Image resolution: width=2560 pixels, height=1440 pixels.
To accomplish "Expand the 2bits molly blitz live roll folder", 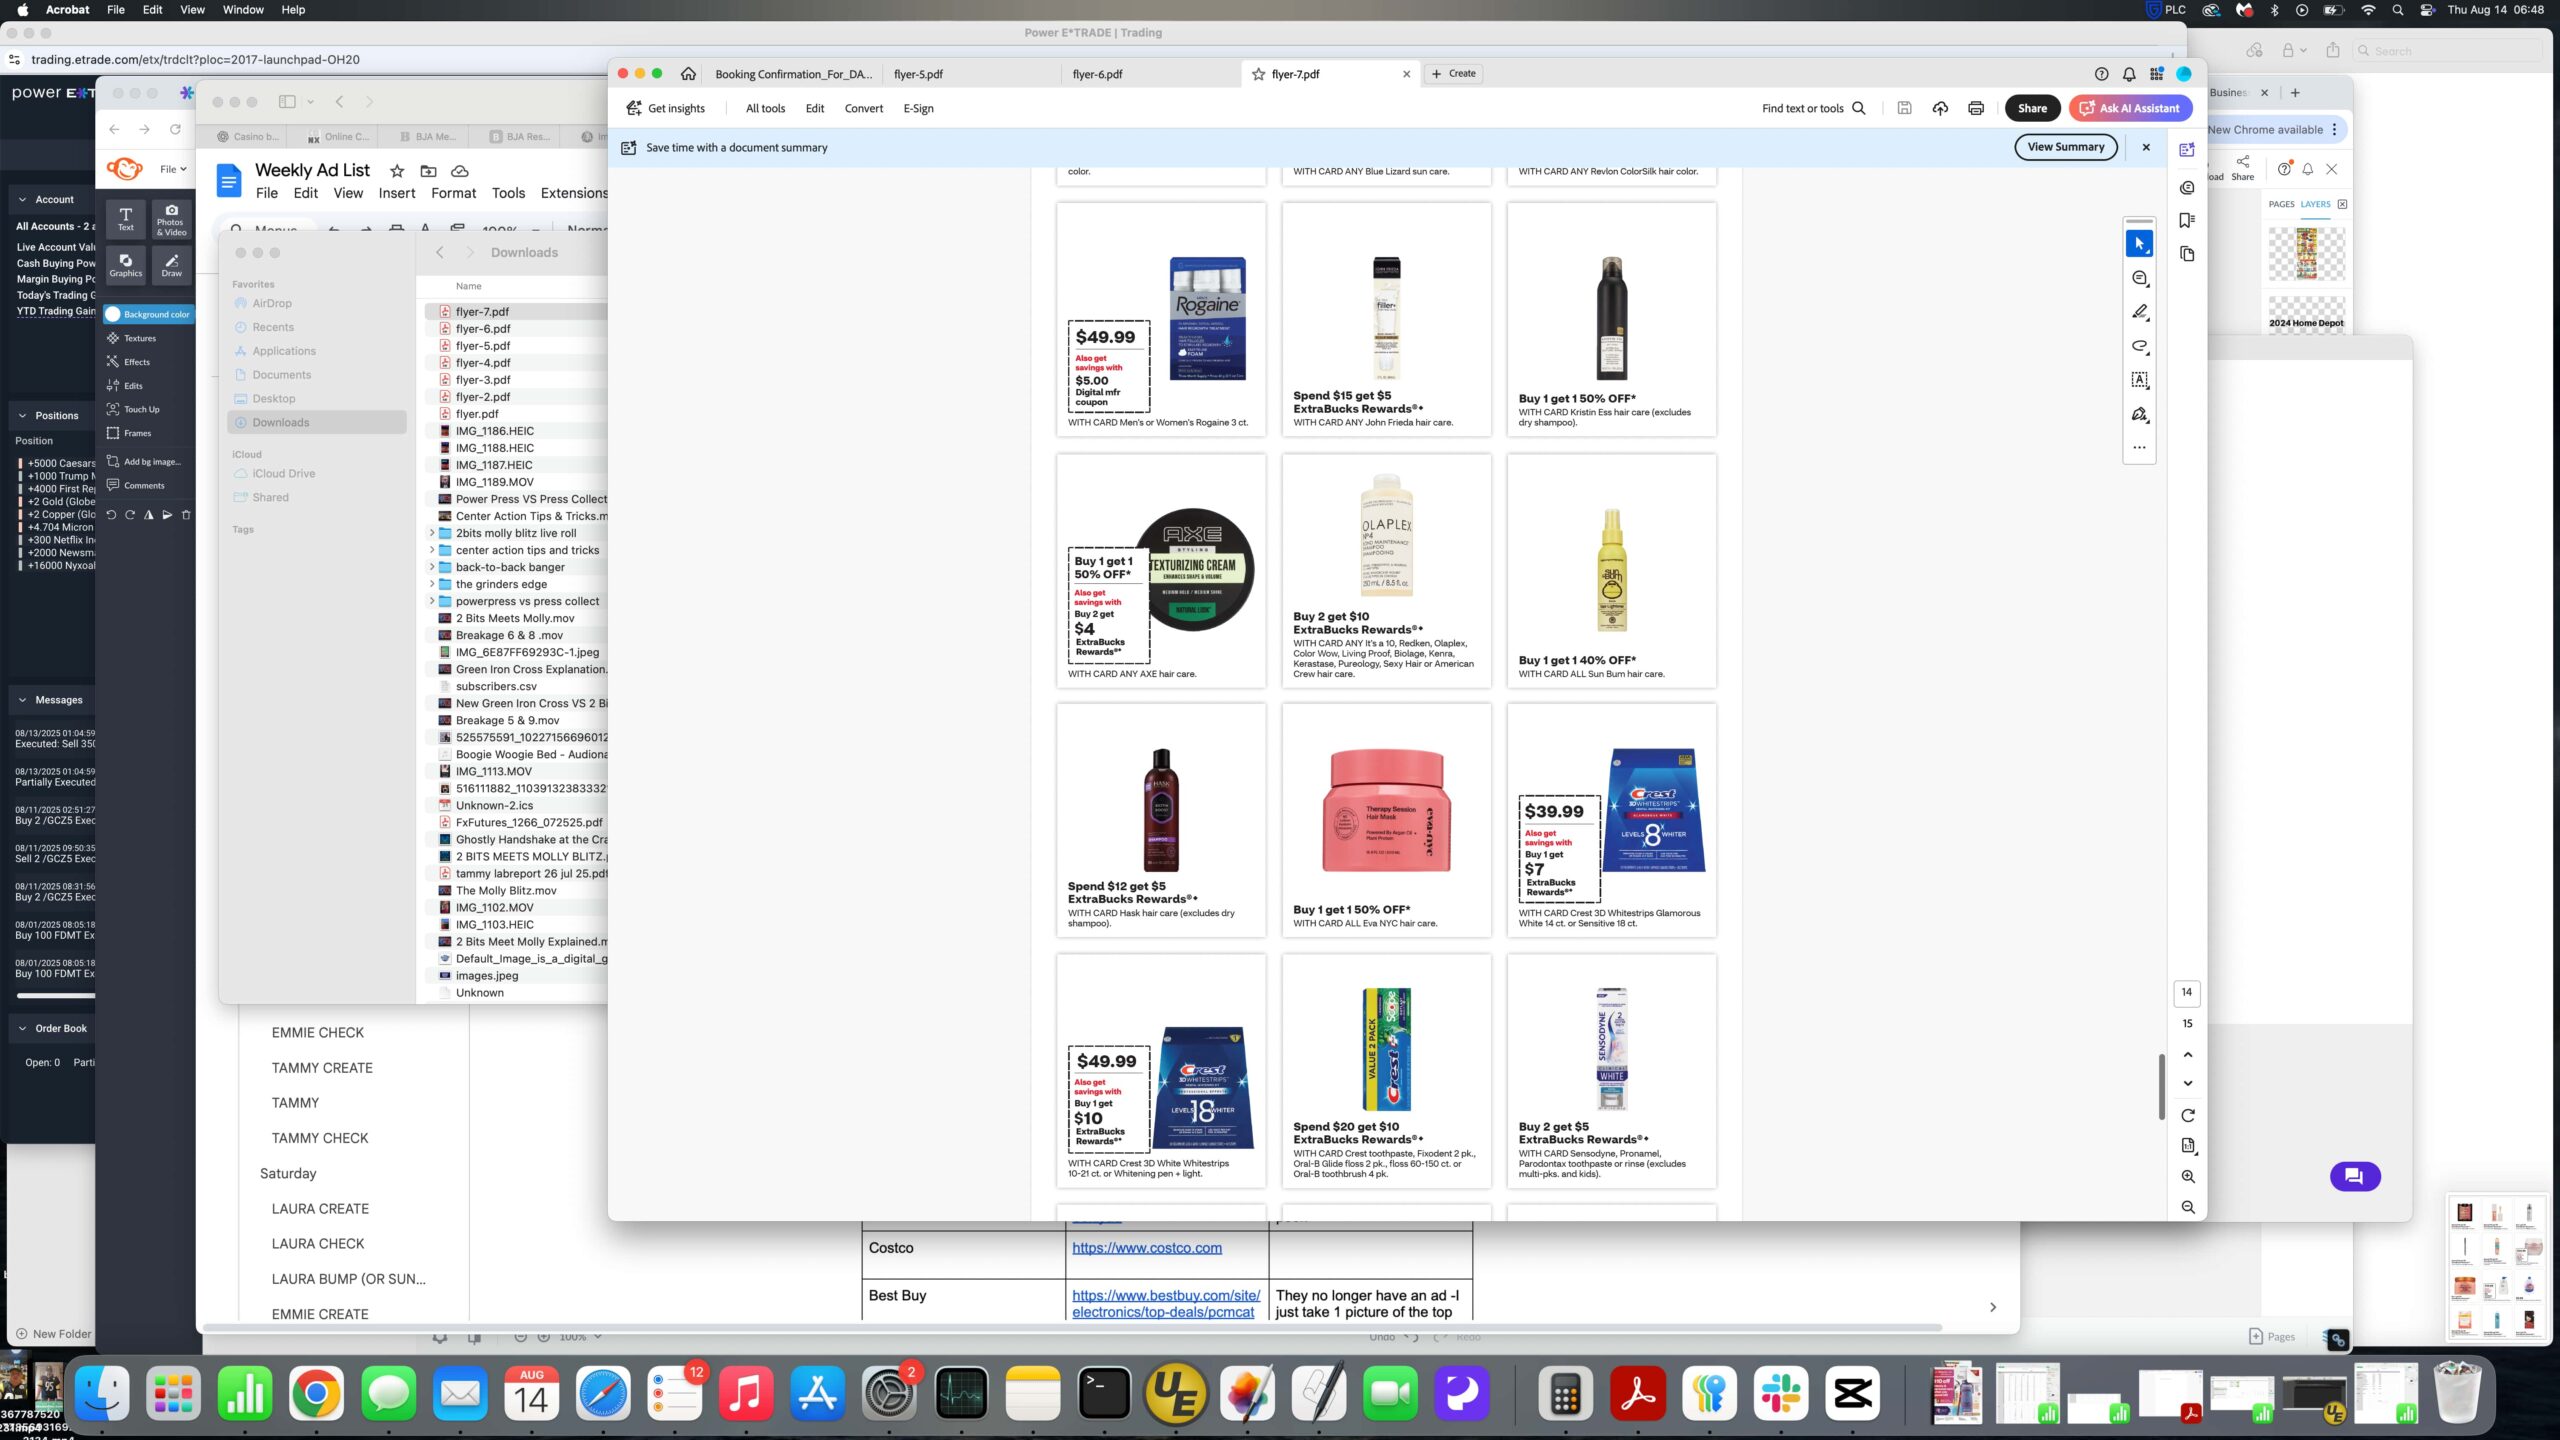I will point(432,533).
